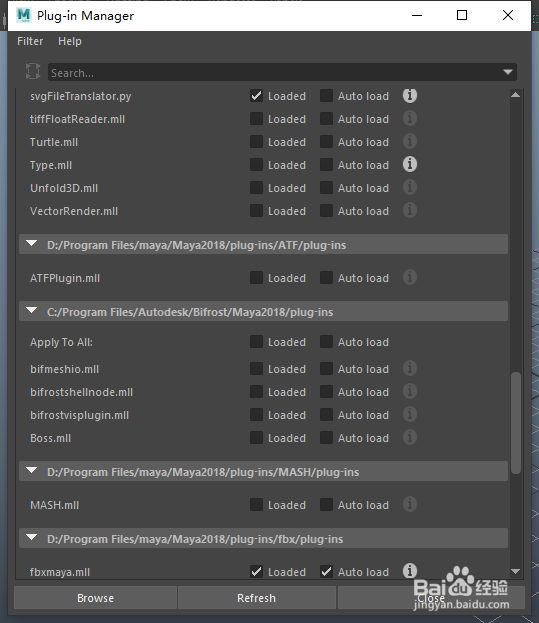Uncheck Loaded for fbxmaya.mll
This screenshot has width=539, height=623.
click(256, 572)
